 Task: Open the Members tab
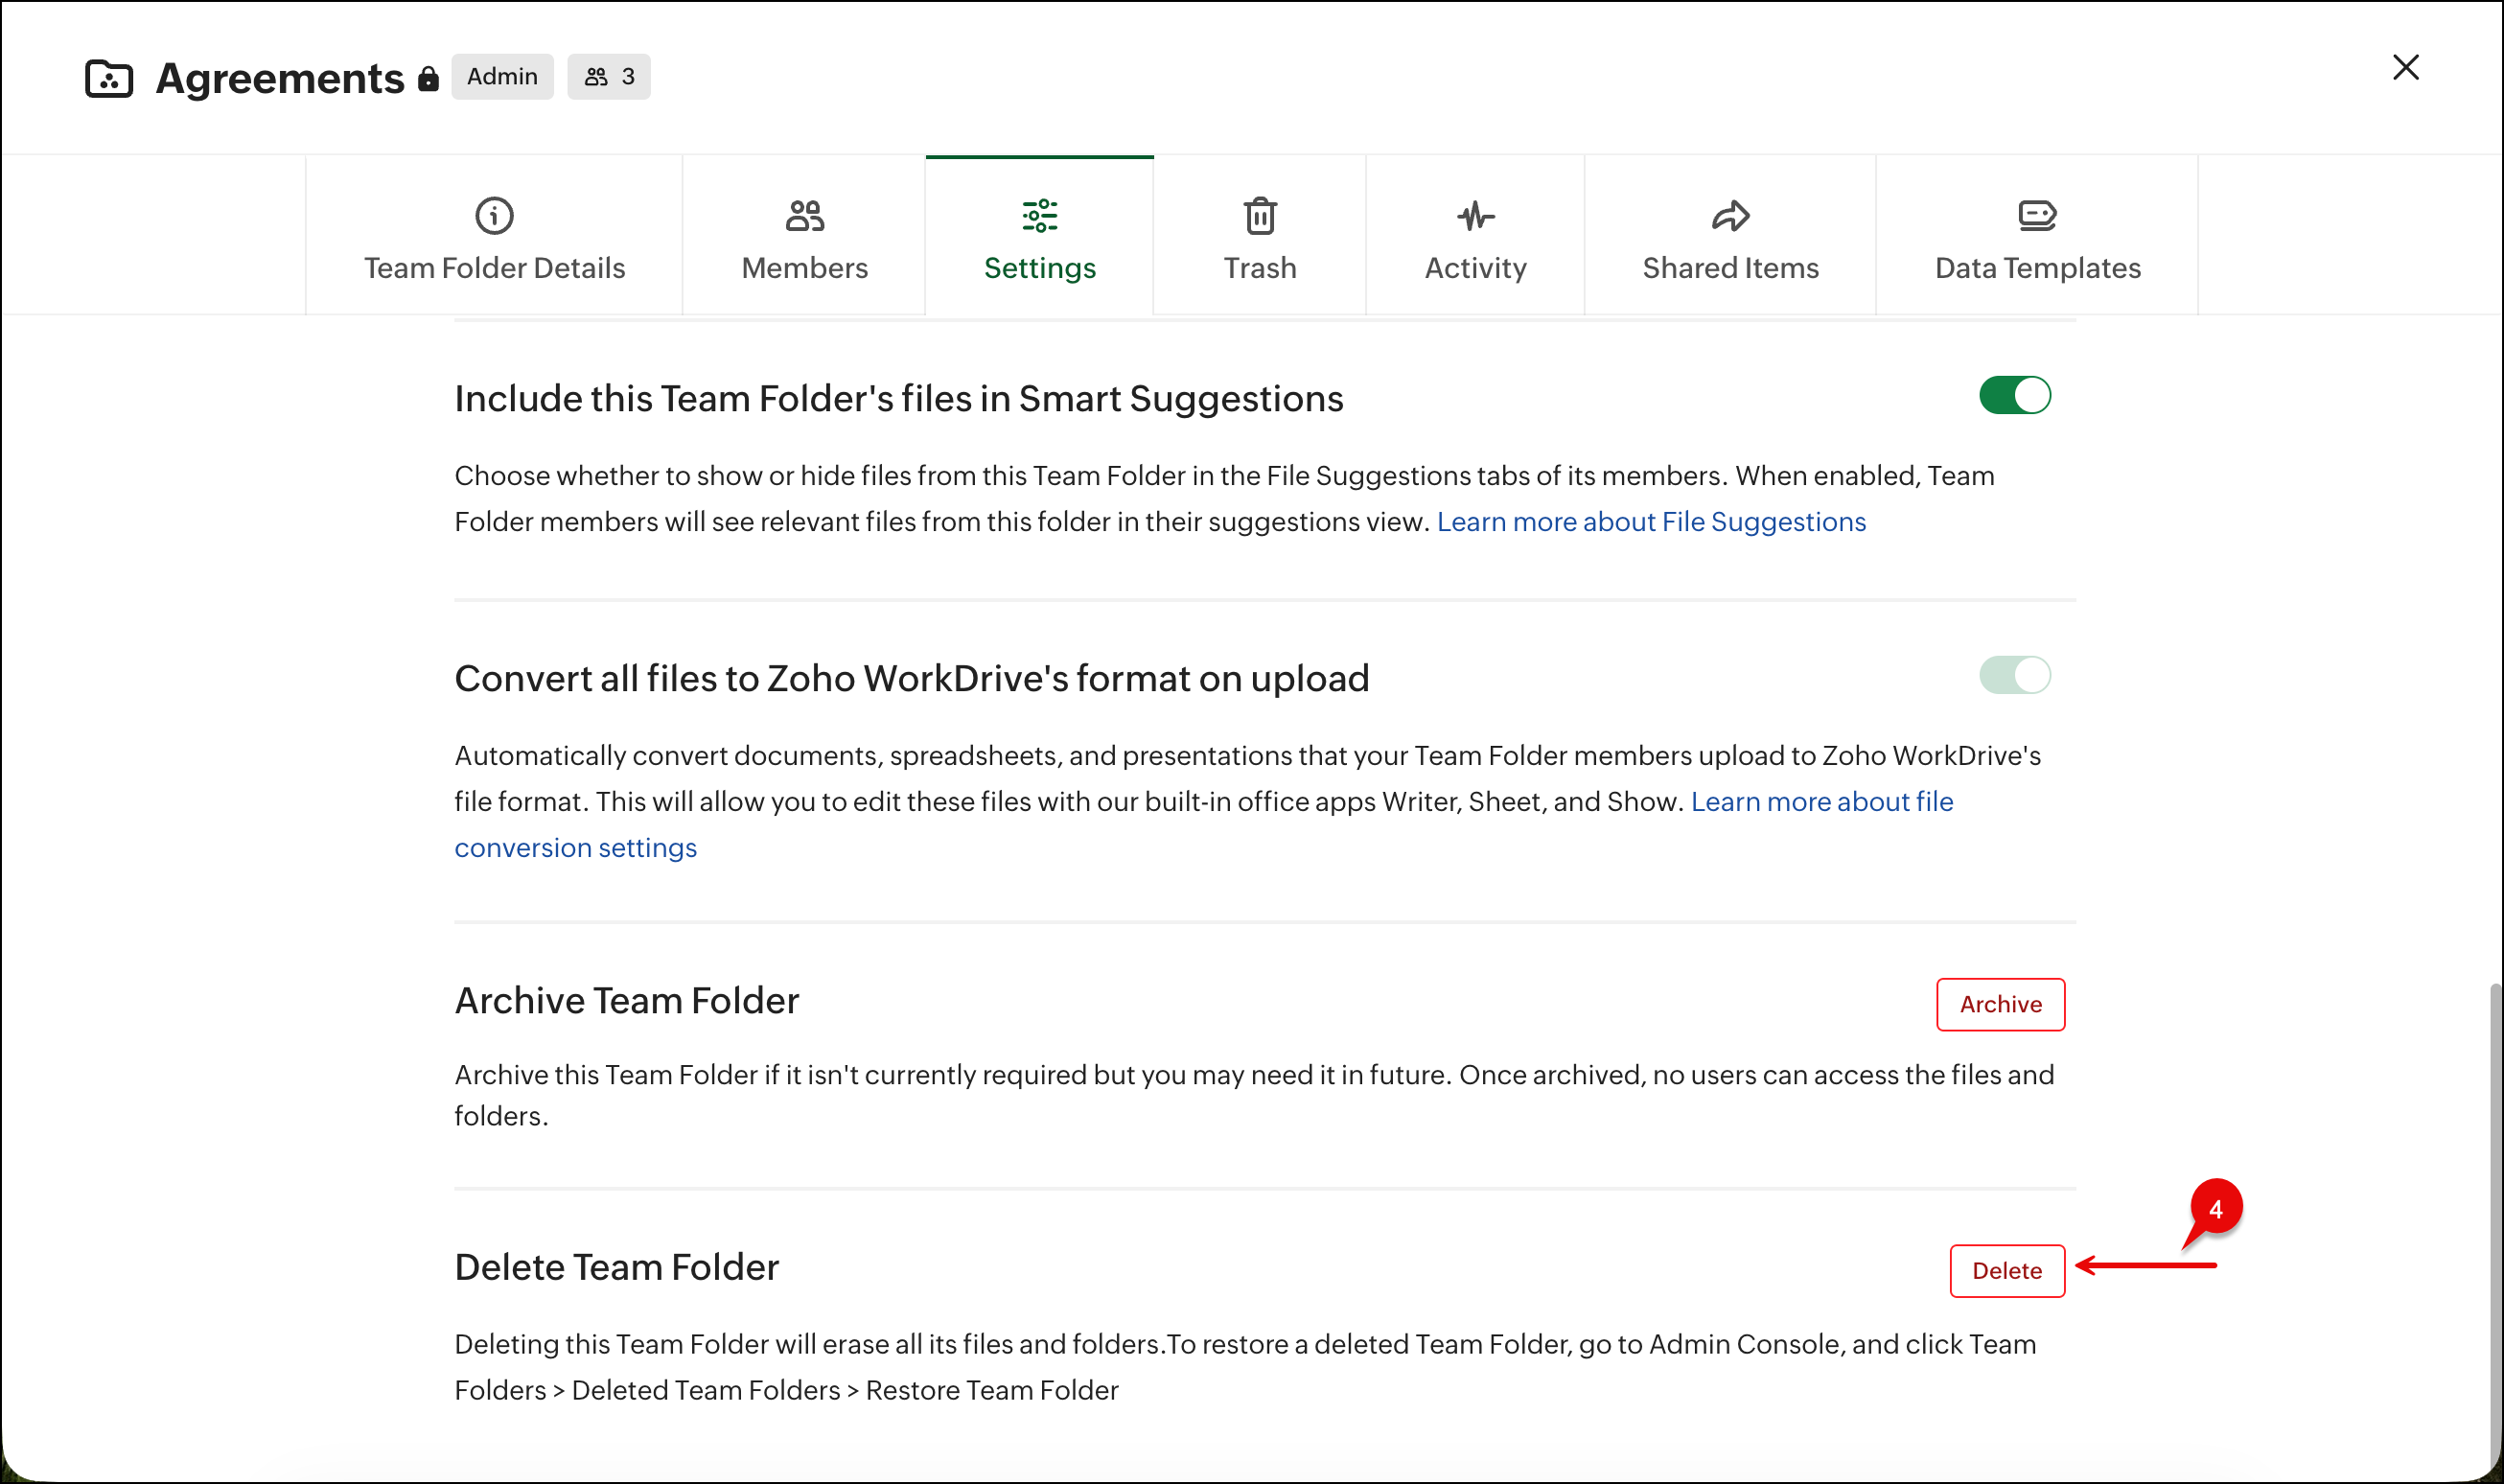click(804, 267)
